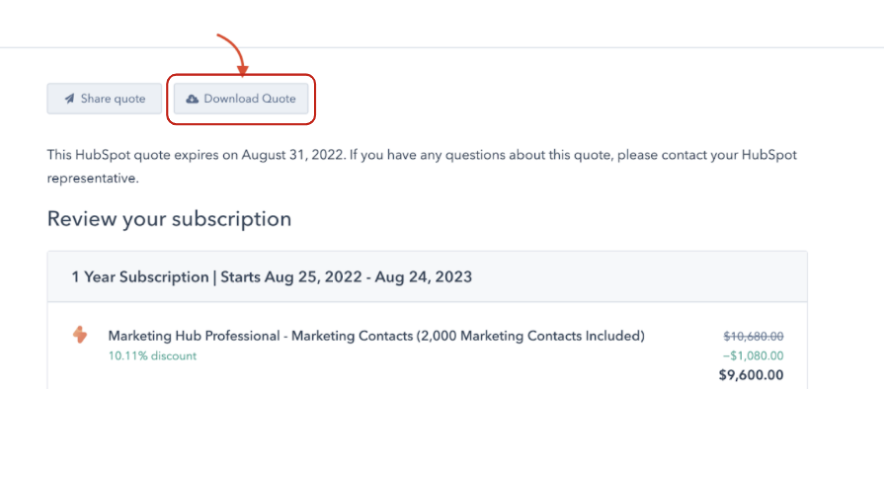Click the -$1,080.00 discount amount
The height and width of the screenshot is (494, 890).
pyautogui.click(x=753, y=356)
